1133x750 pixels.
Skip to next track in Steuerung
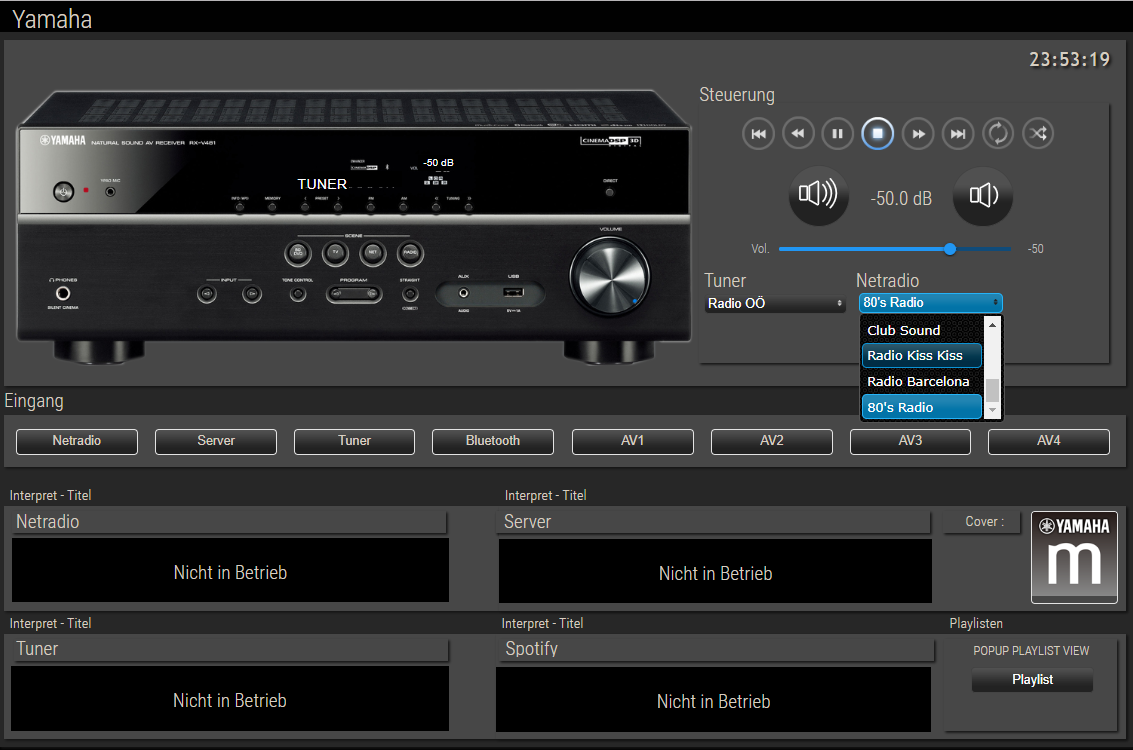[x=957, y=134]
